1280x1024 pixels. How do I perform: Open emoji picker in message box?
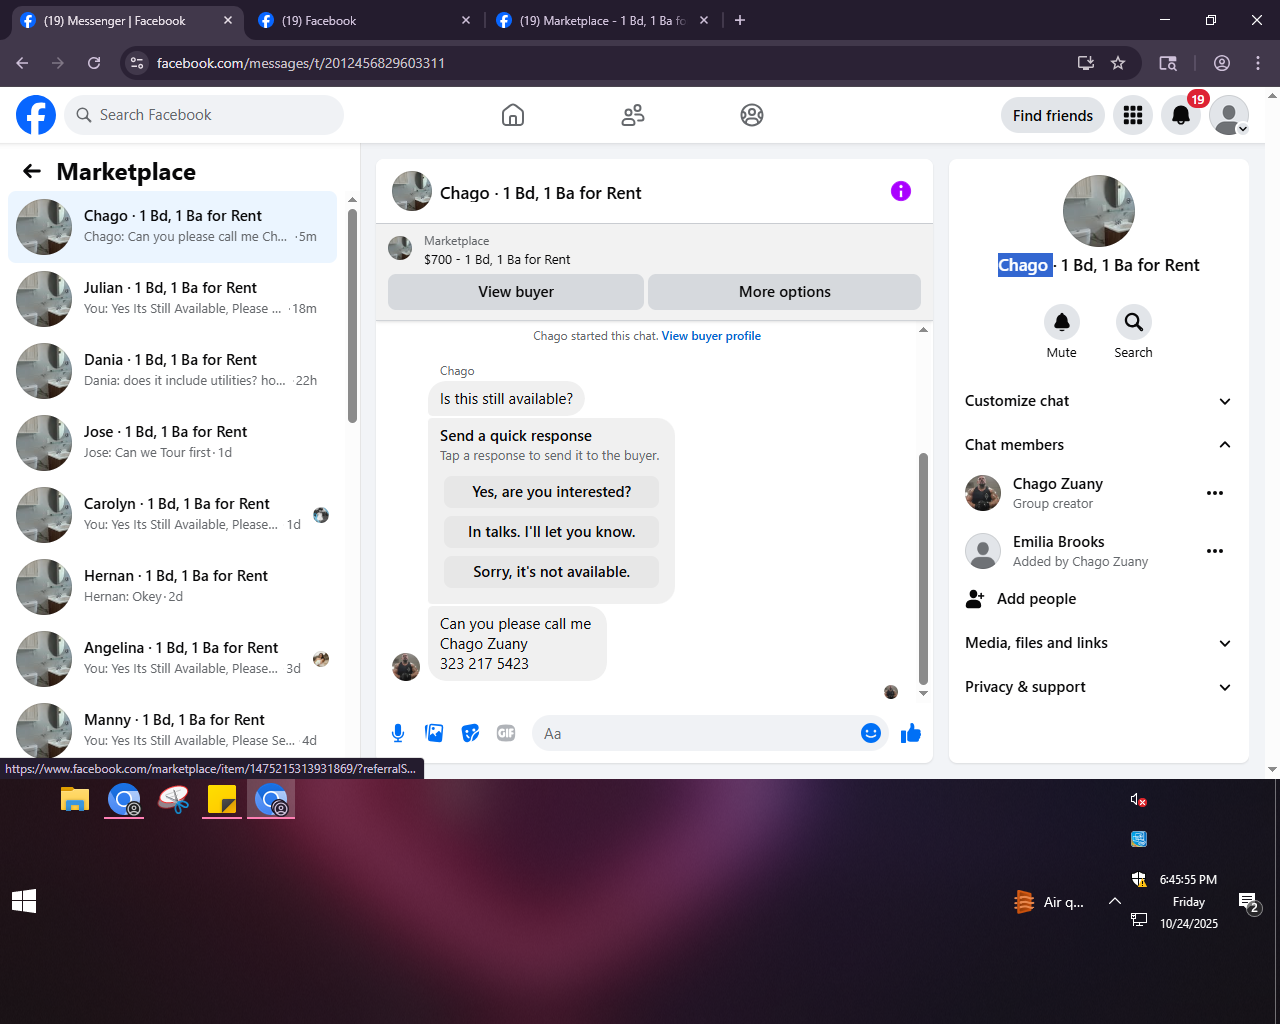tap(871, 733)
